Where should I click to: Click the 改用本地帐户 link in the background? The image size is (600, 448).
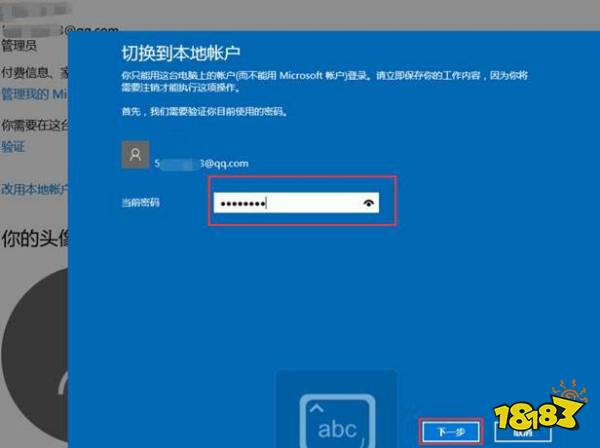click(x=32, y=188)
